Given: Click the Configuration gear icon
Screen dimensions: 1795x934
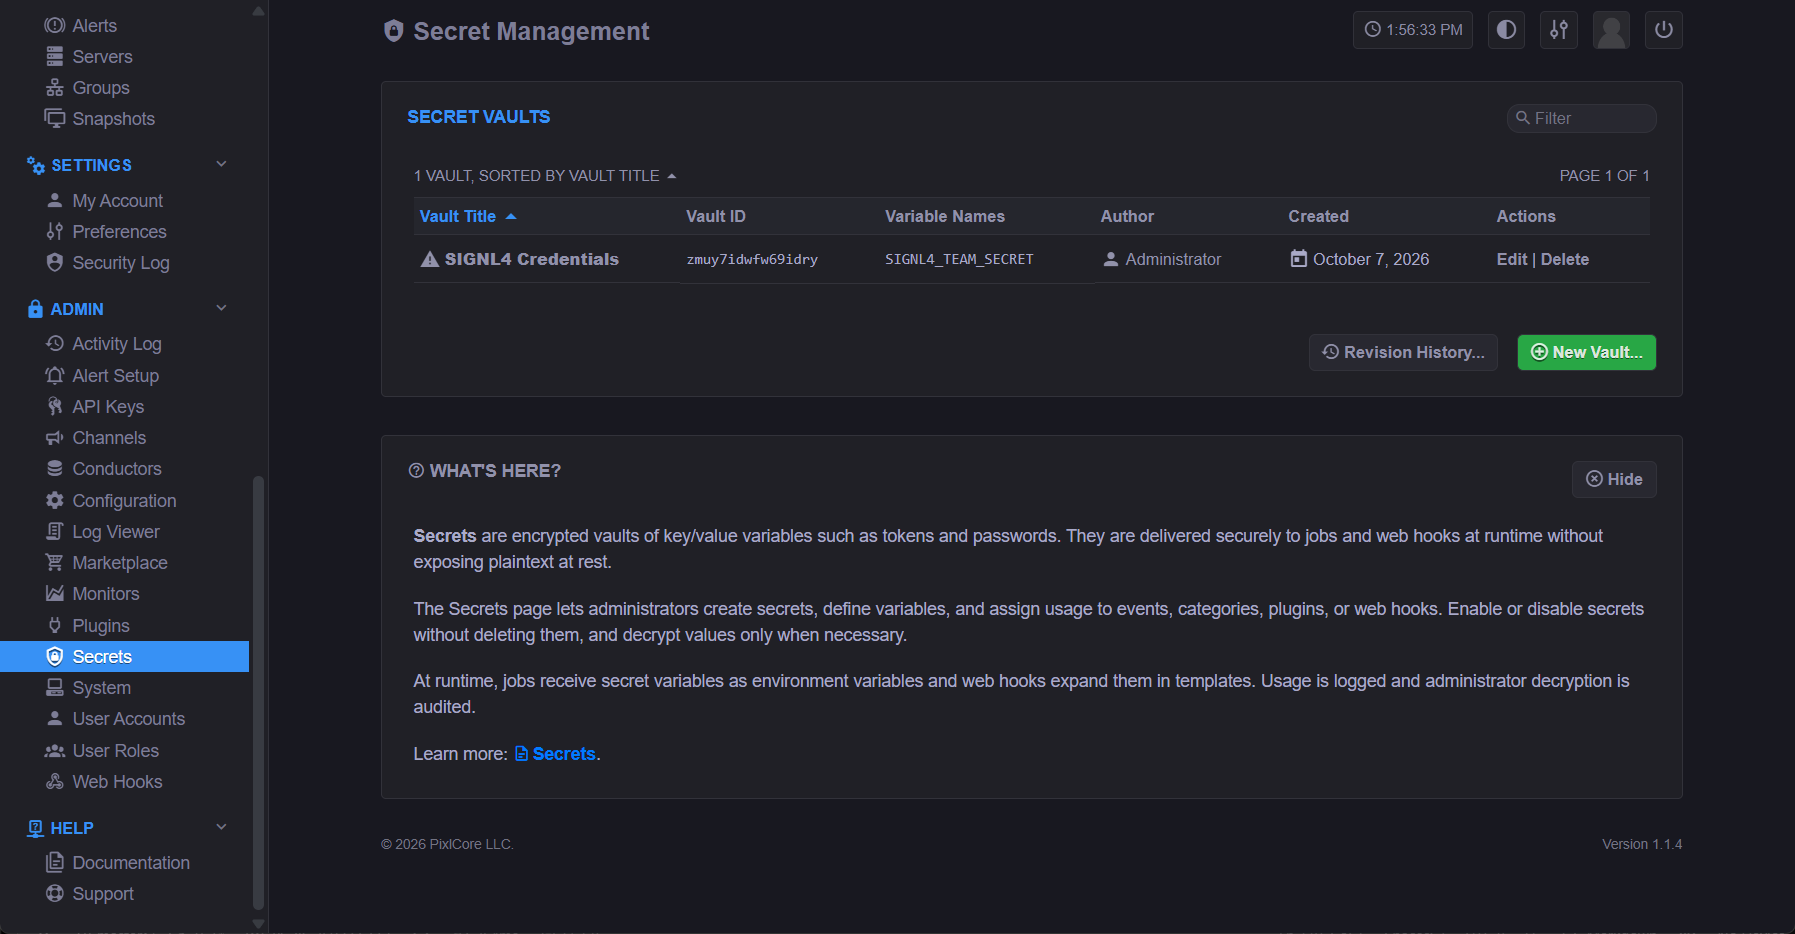Looking at the screenshot, I should tap(55, 500).
